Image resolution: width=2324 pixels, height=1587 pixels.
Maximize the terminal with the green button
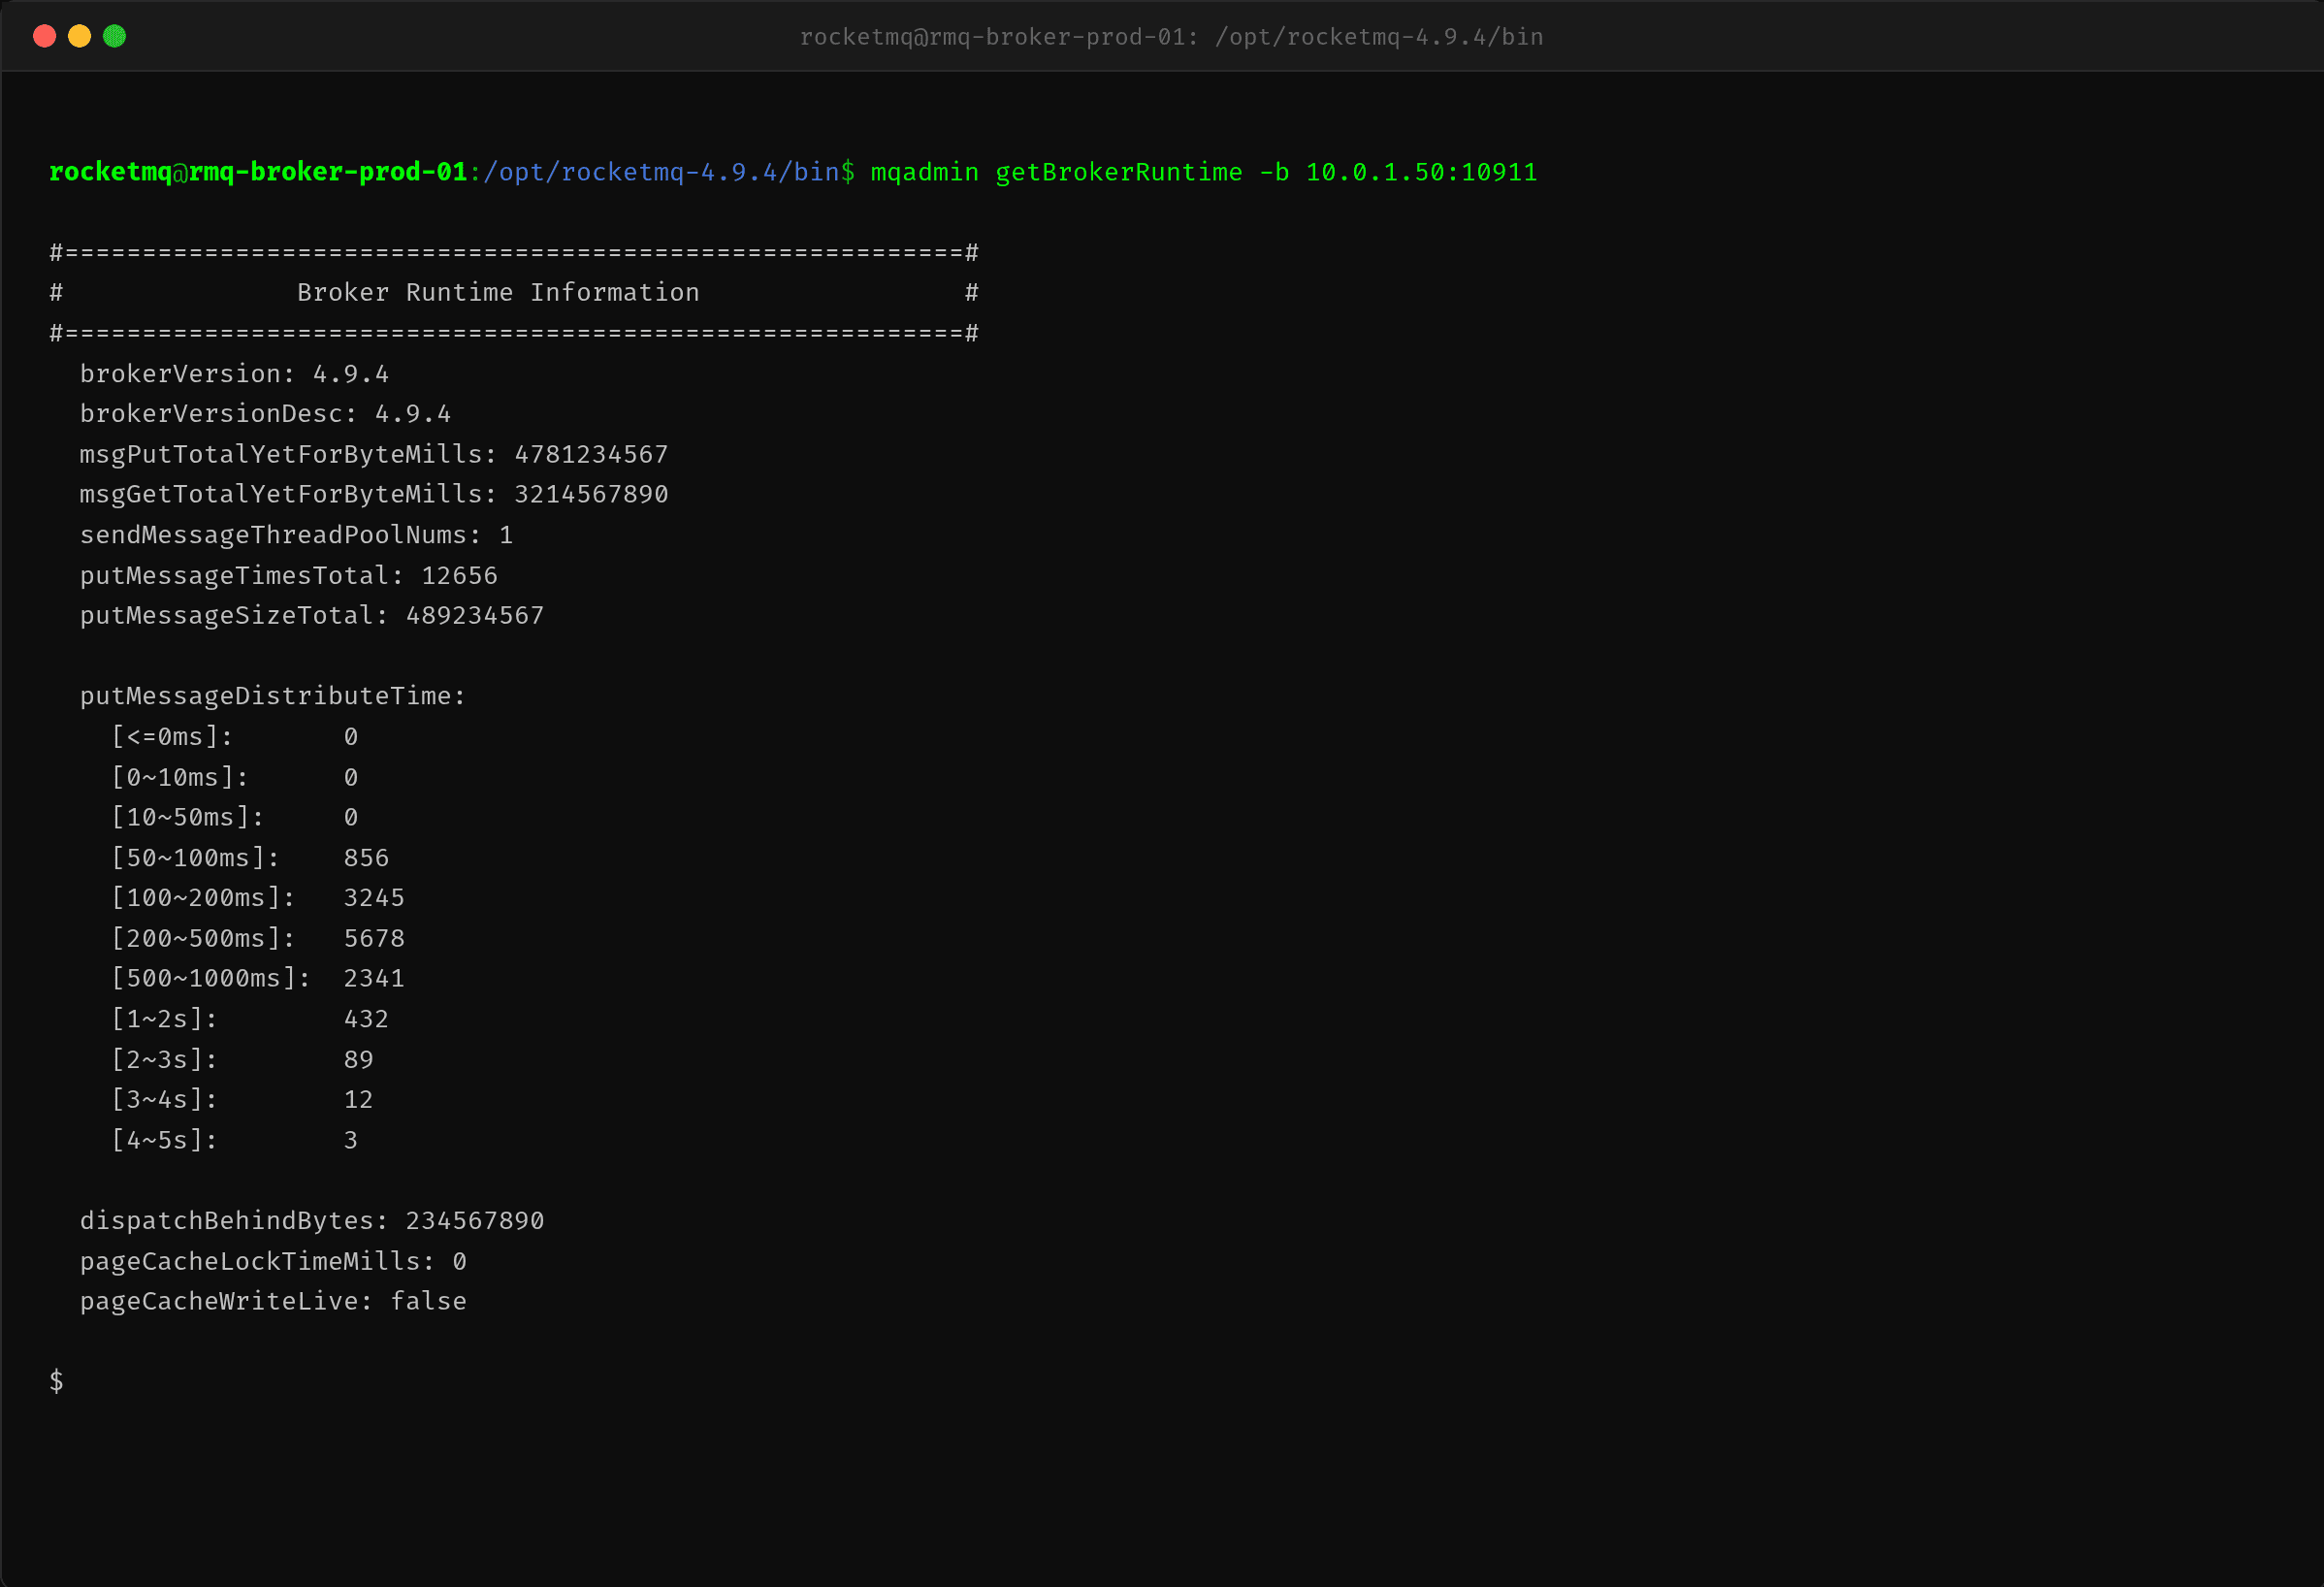[x=114, y=37]
